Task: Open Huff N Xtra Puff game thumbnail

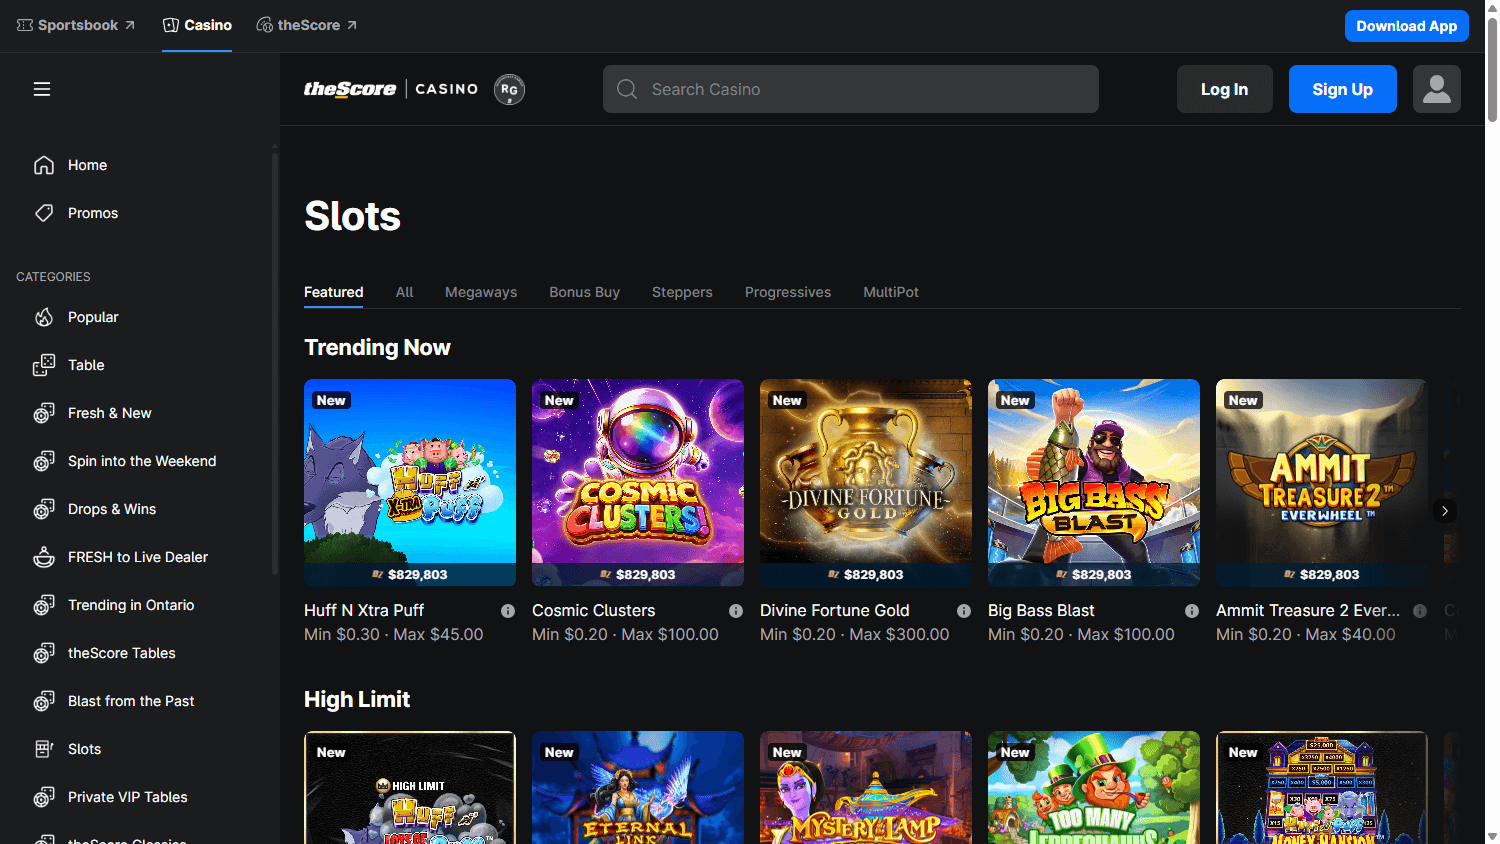Action: coord(410,482)
